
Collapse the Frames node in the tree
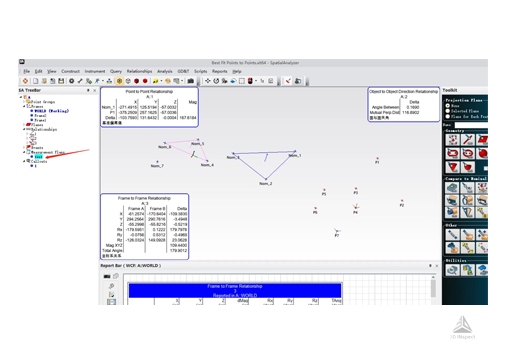[x=24, y=106]
